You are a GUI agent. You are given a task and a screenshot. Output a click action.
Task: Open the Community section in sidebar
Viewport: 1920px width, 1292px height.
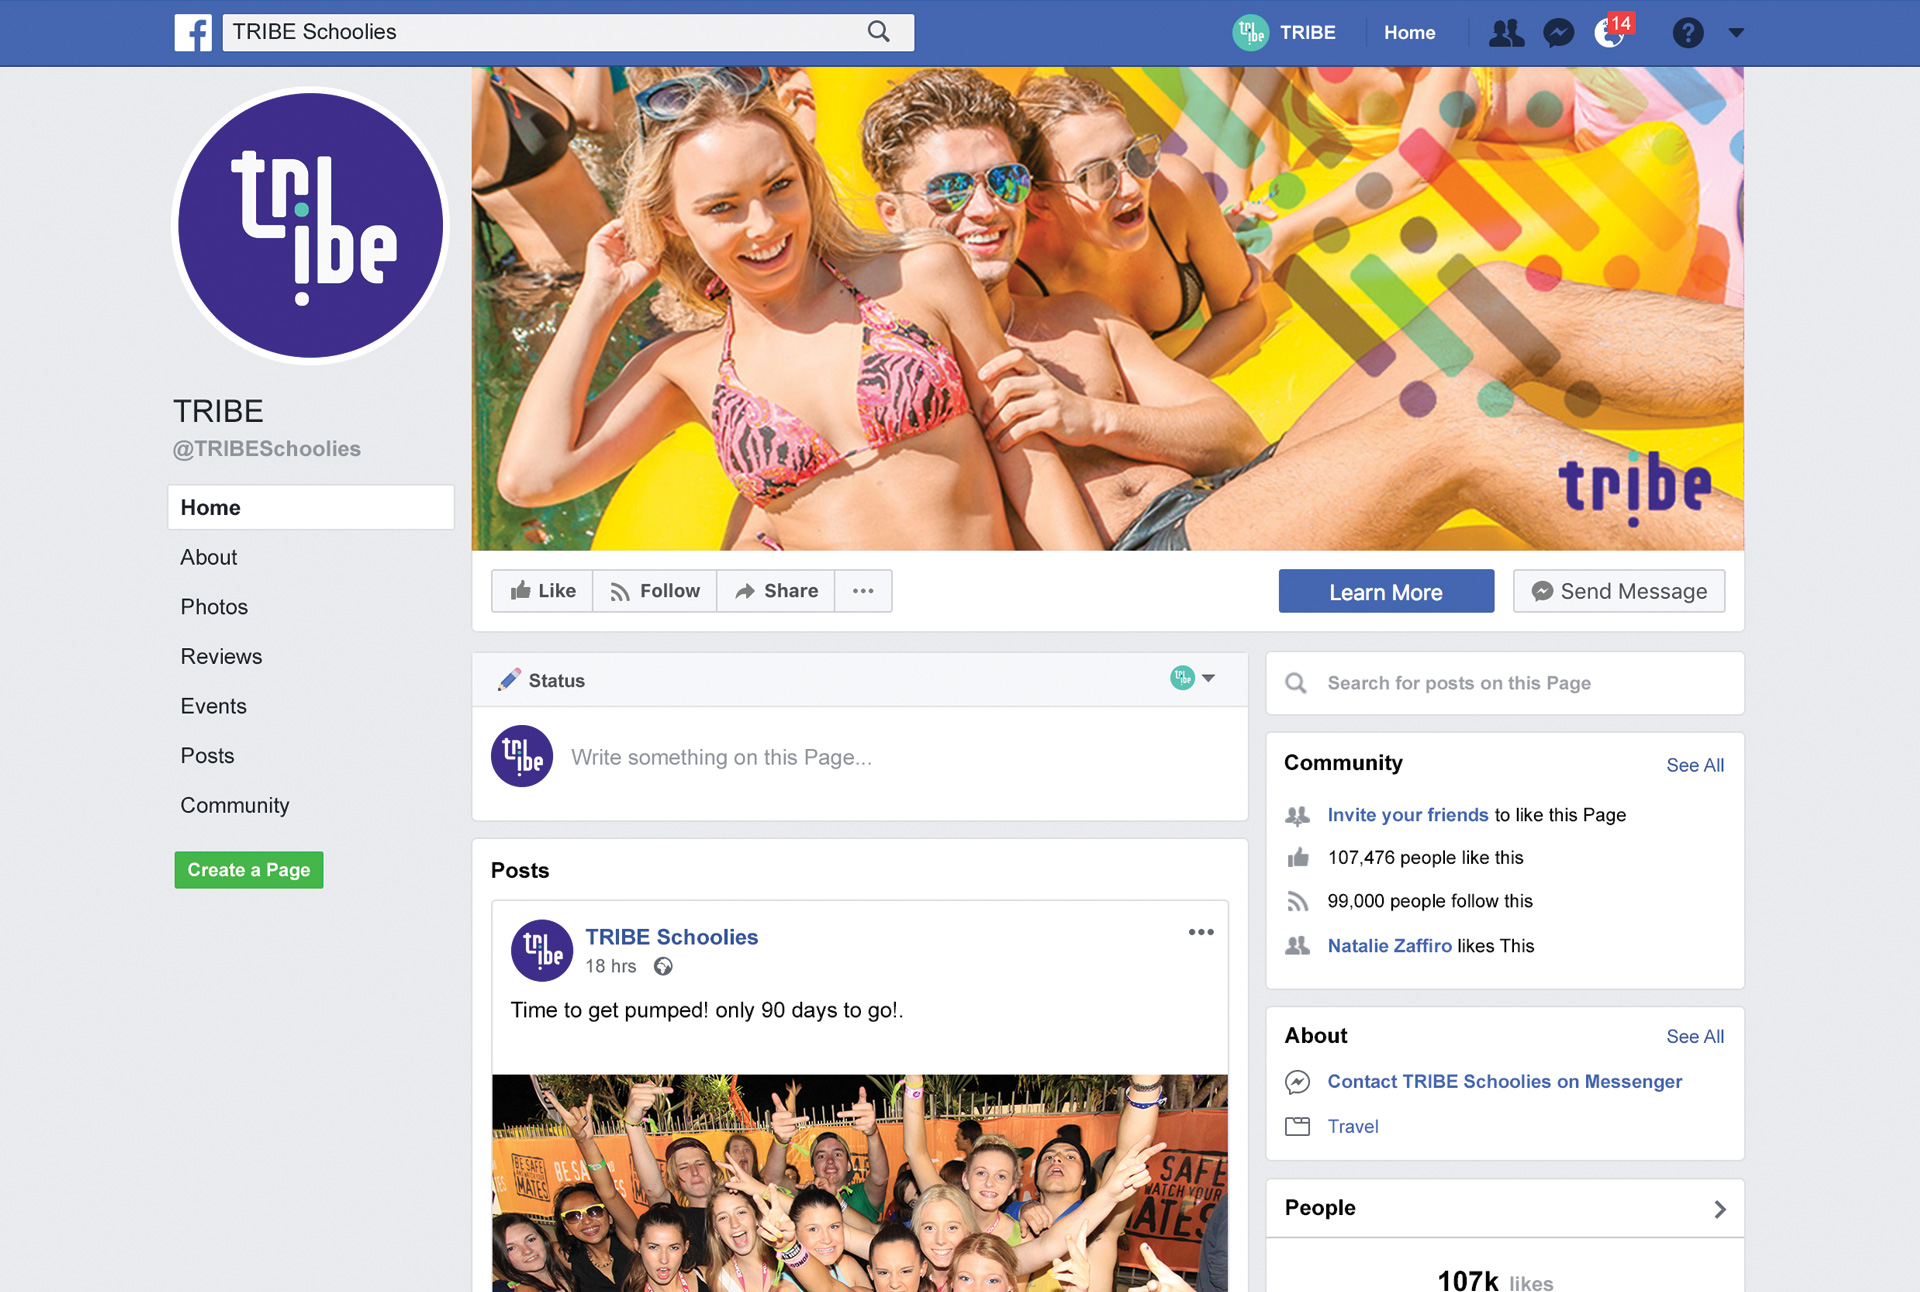pos(235,806)
